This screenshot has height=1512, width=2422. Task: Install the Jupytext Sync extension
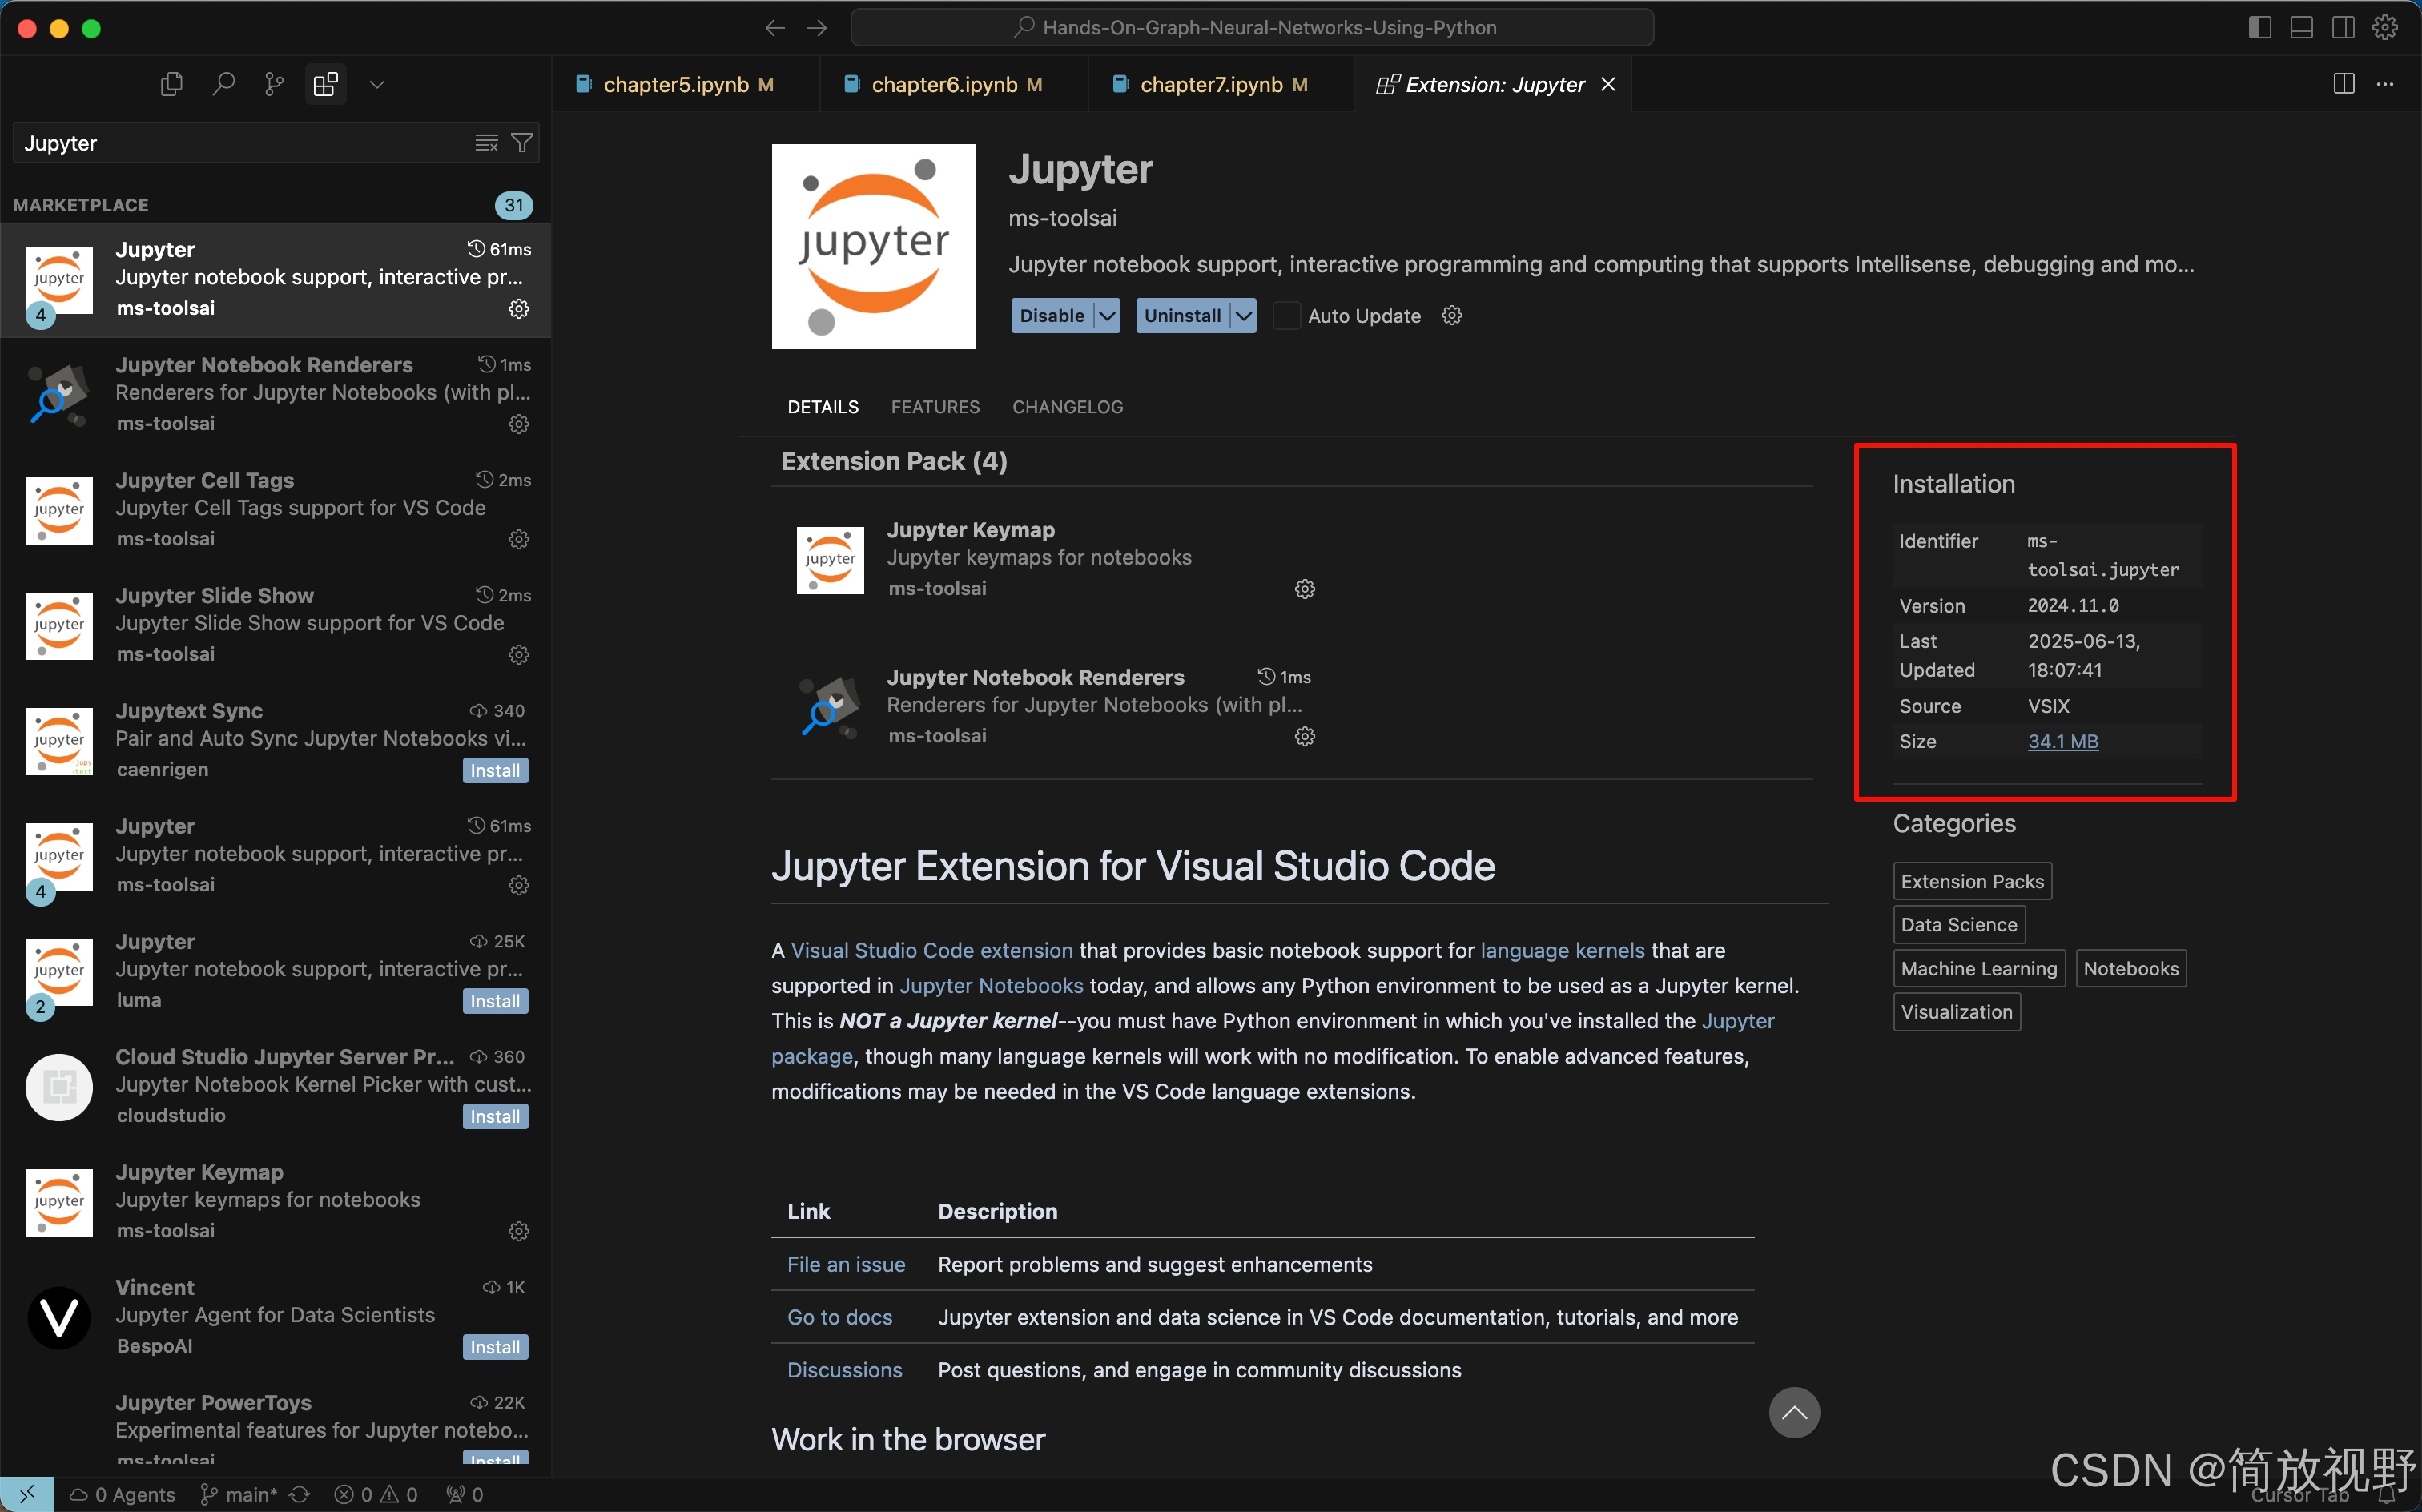495,771
